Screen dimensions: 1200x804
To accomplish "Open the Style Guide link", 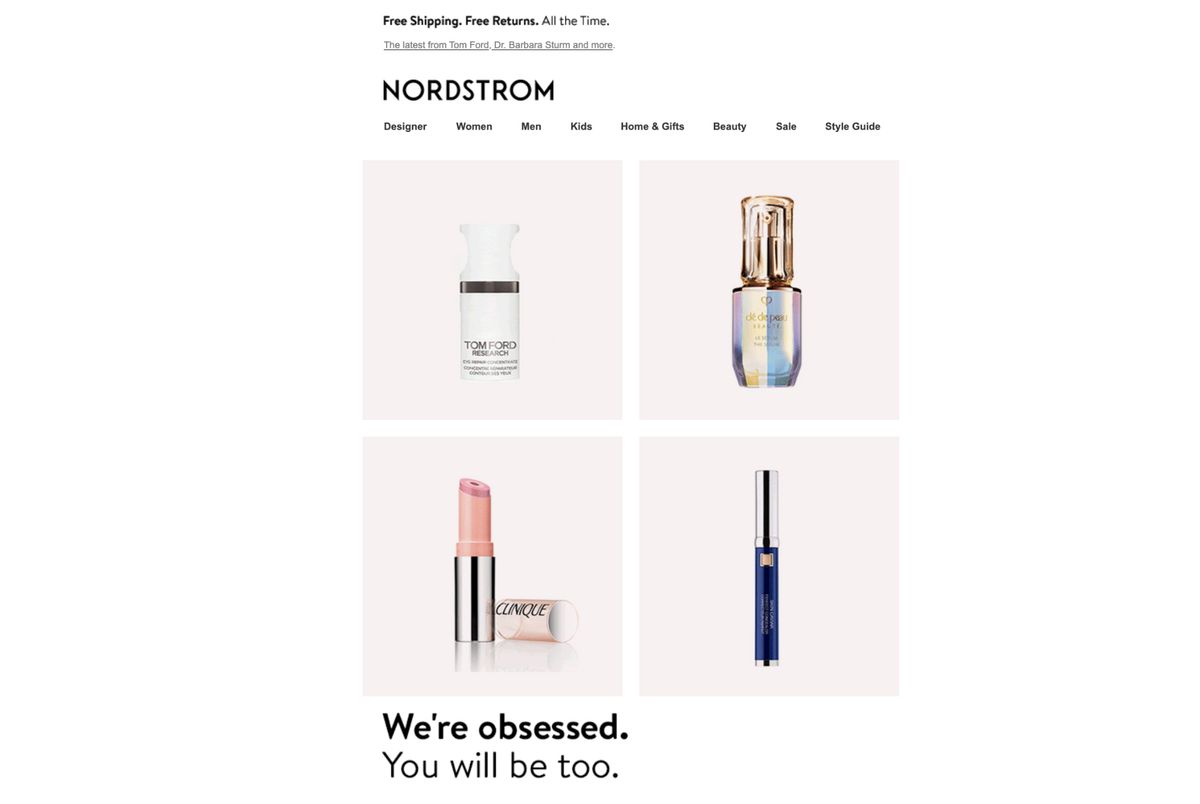I will [x=852, y=126].
